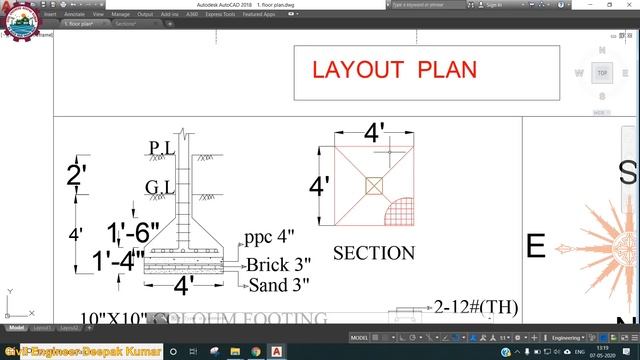Viewport: 640px width, 360px height.
Task: Open the Annotate ribbon tab
Action: [74, 14]
